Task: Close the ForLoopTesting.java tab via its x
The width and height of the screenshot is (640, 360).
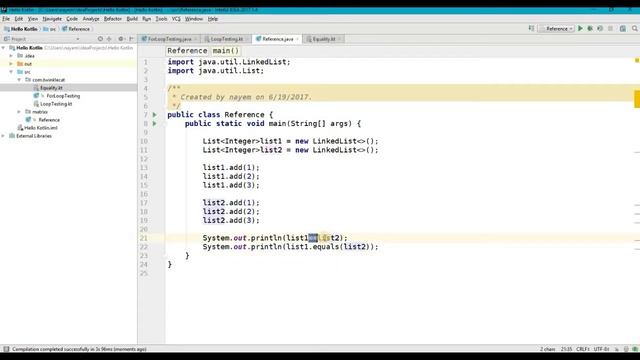Action: [196, 39]
